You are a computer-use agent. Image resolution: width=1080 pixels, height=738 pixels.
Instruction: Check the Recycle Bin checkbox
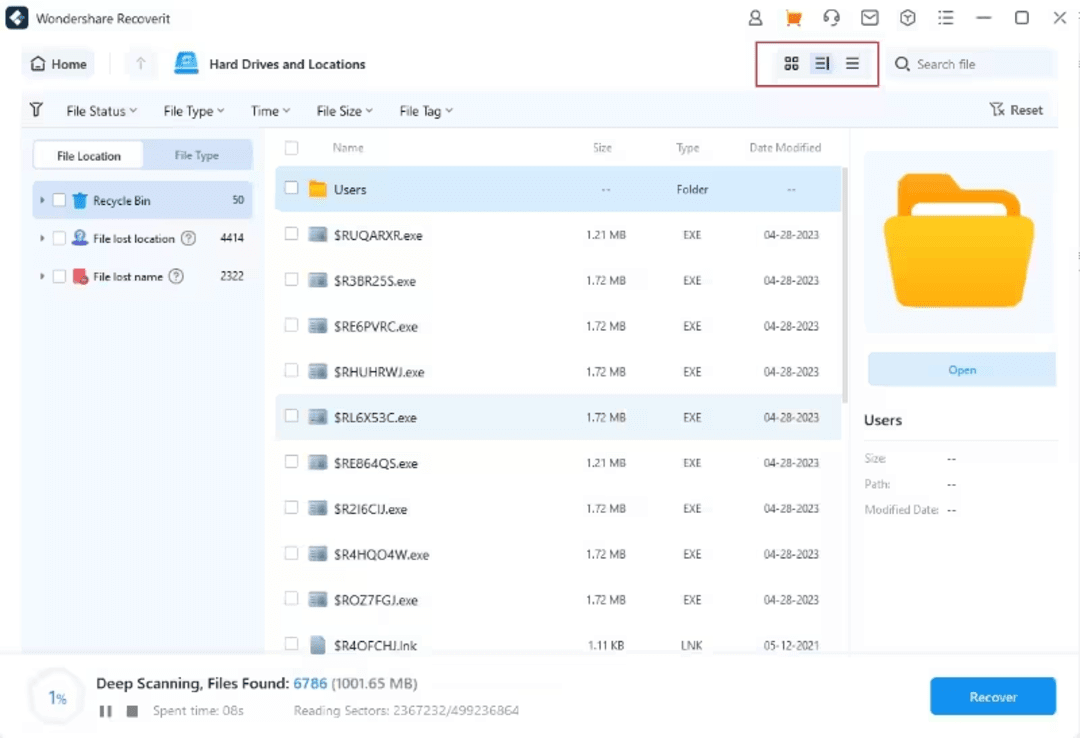point(59,199)
